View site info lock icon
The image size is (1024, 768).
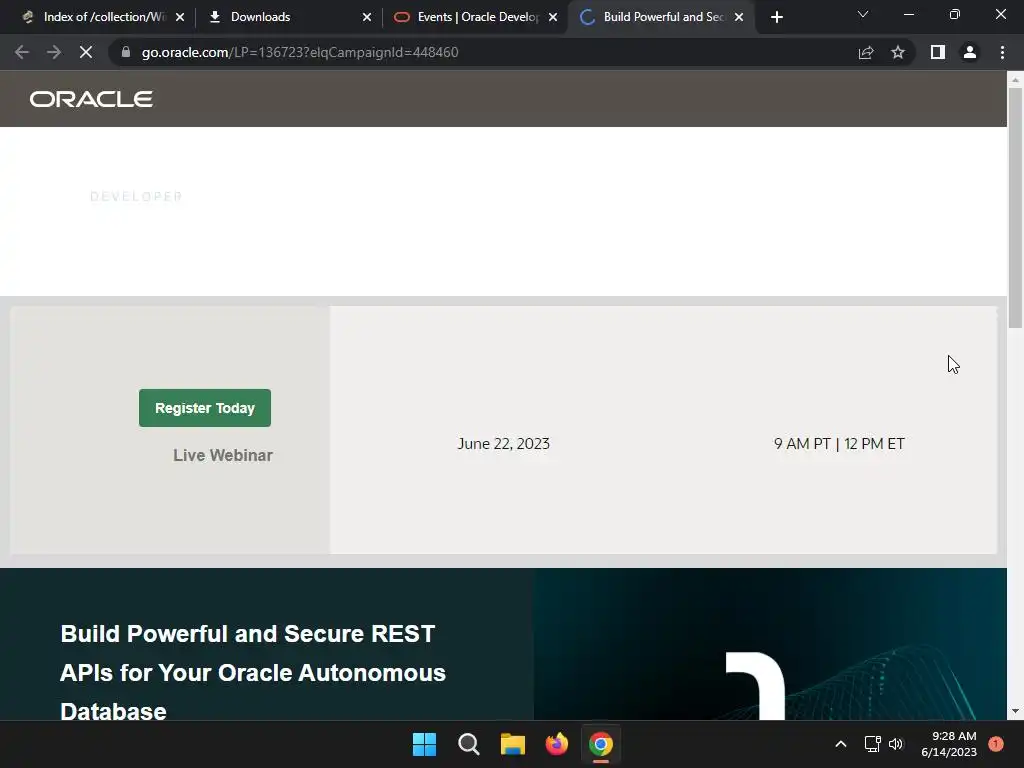click(x=126, y=52)
